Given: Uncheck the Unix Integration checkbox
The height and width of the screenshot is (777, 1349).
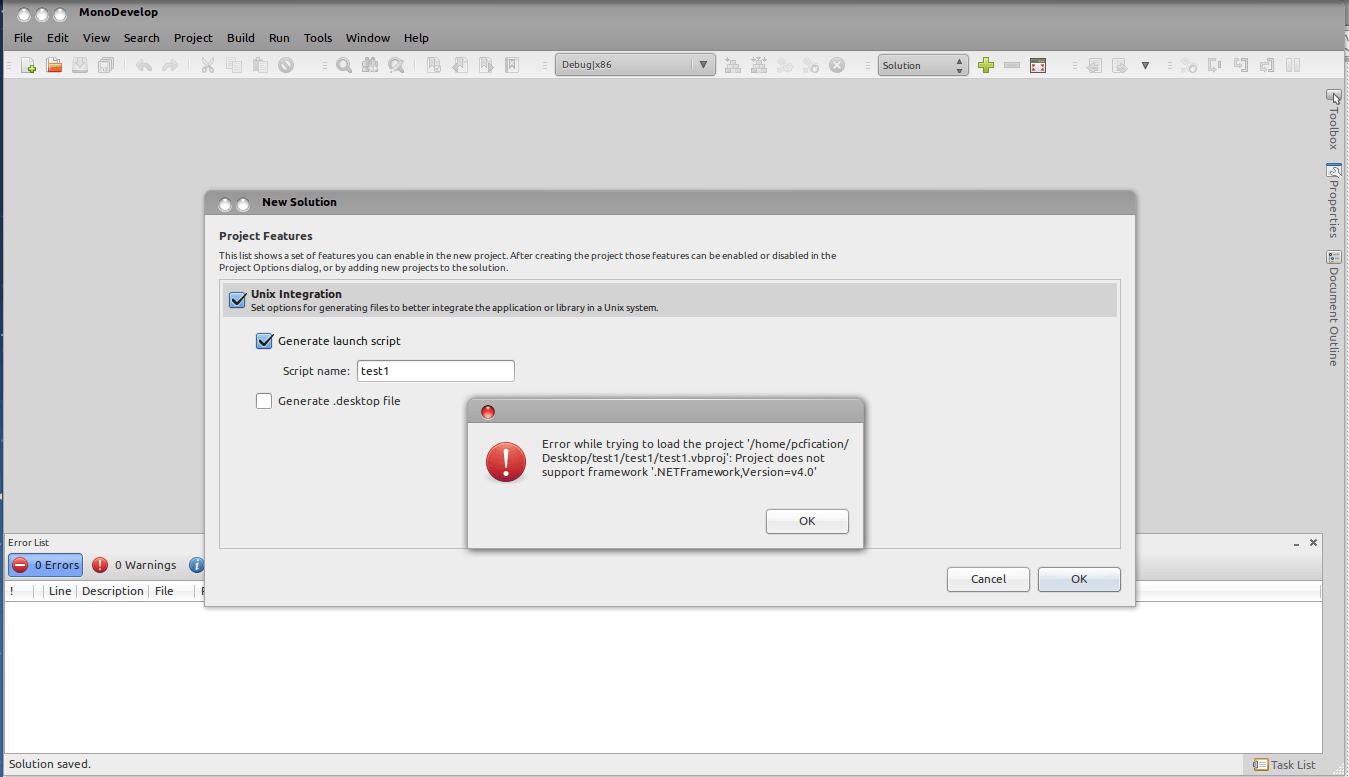Looking at the screenshot, I should 237,300.
